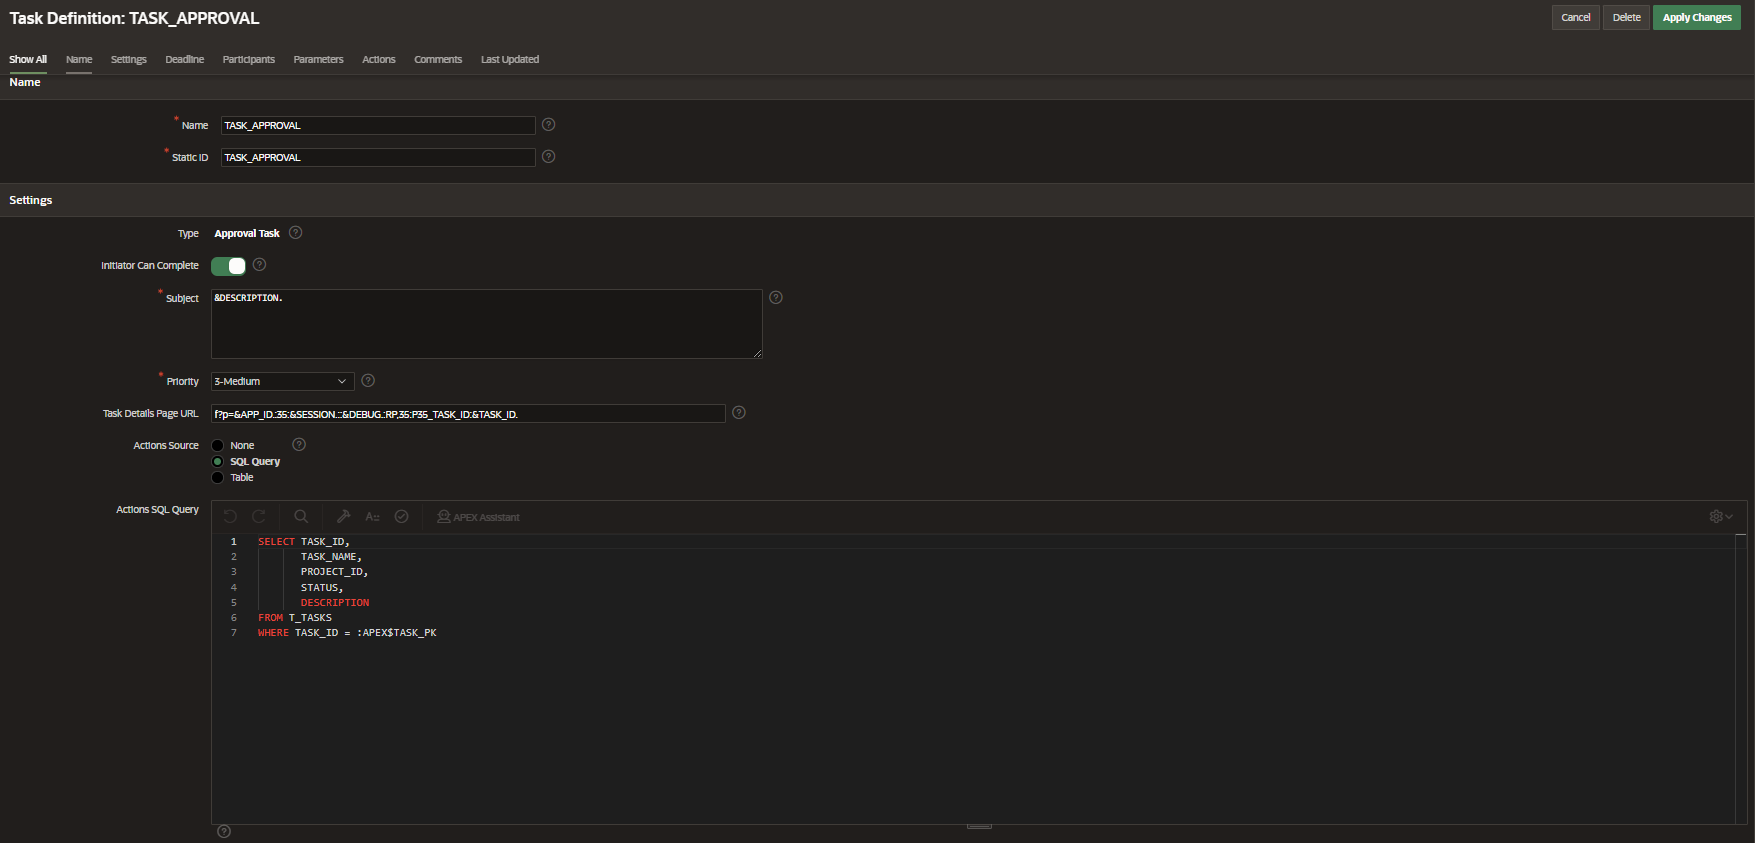Click the FROM T_TASKS line in the editor
This screenshot has width=1755, height=843.
click(295, 618)
